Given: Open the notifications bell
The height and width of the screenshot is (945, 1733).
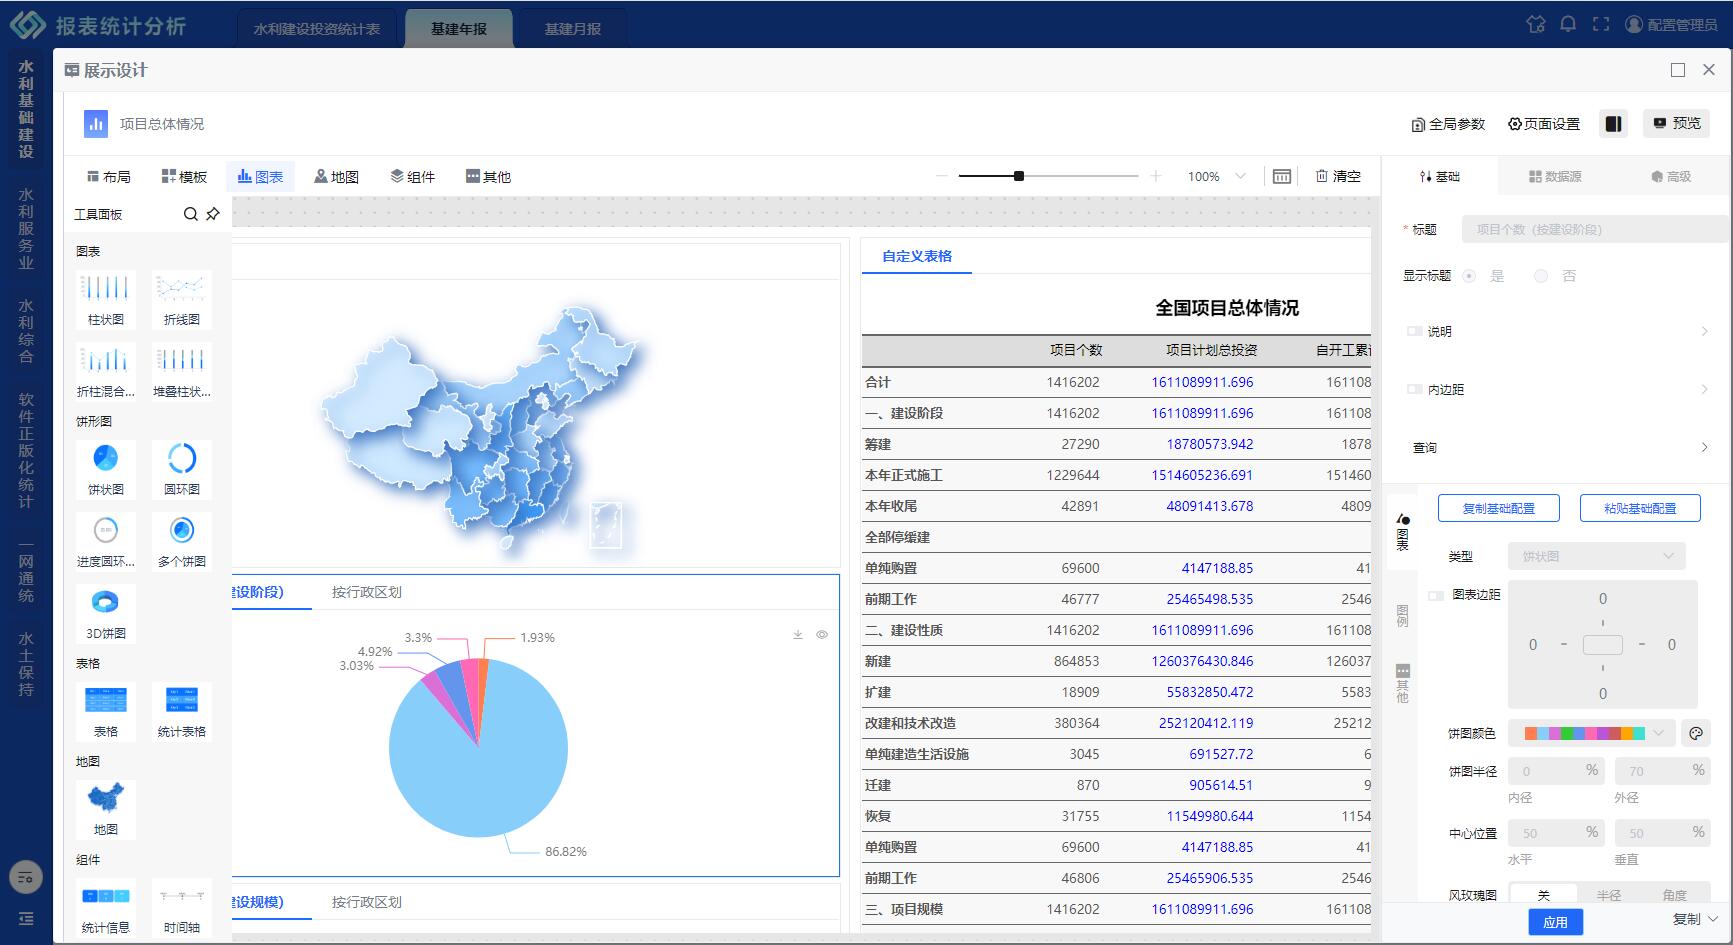Looking at the screenshot, I should click(1568, 24).
